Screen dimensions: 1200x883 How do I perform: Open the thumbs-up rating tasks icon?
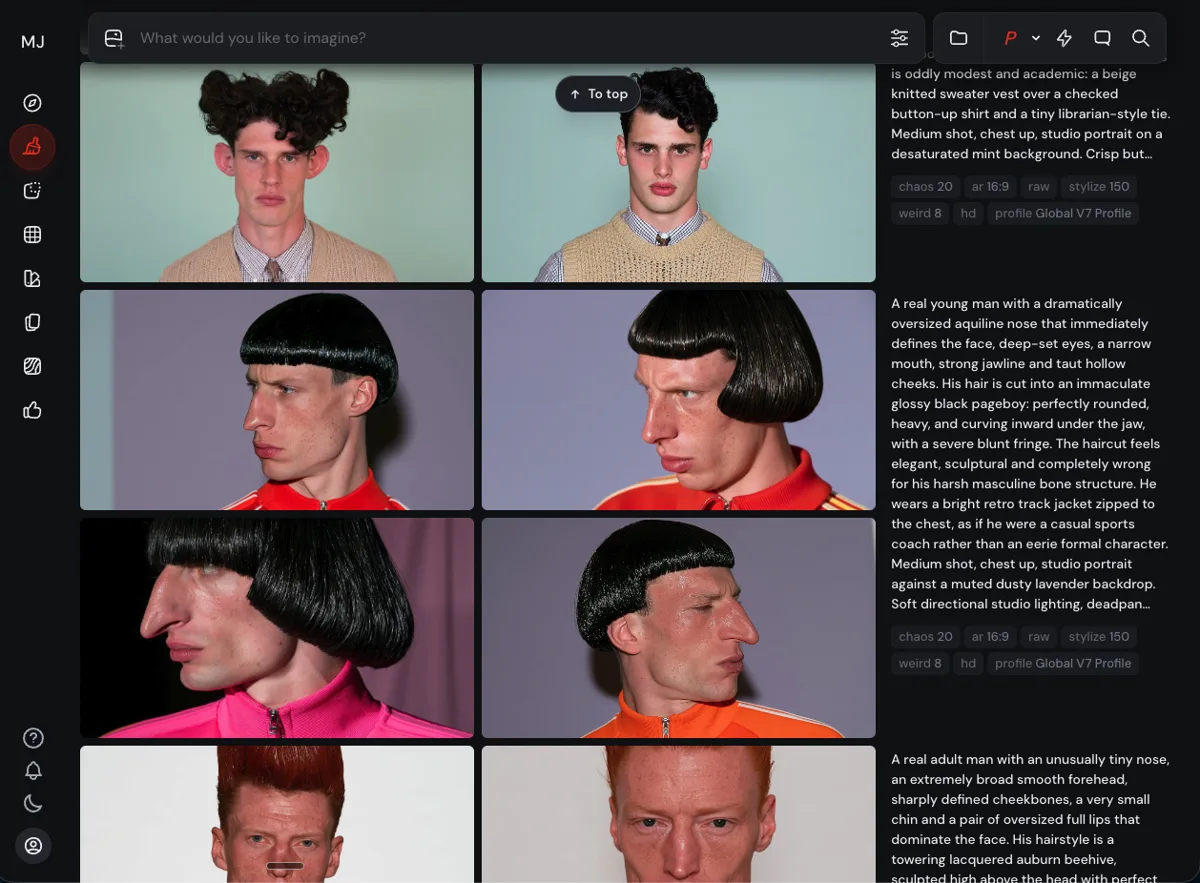click(x=32, y=410)
